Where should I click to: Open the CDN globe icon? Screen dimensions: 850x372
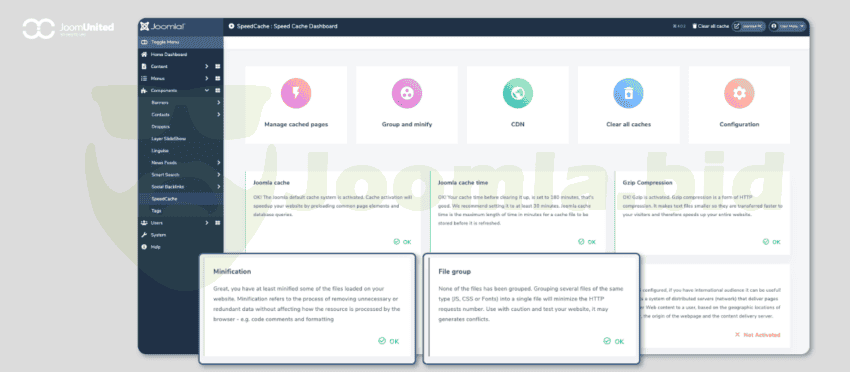pos(518,93)
